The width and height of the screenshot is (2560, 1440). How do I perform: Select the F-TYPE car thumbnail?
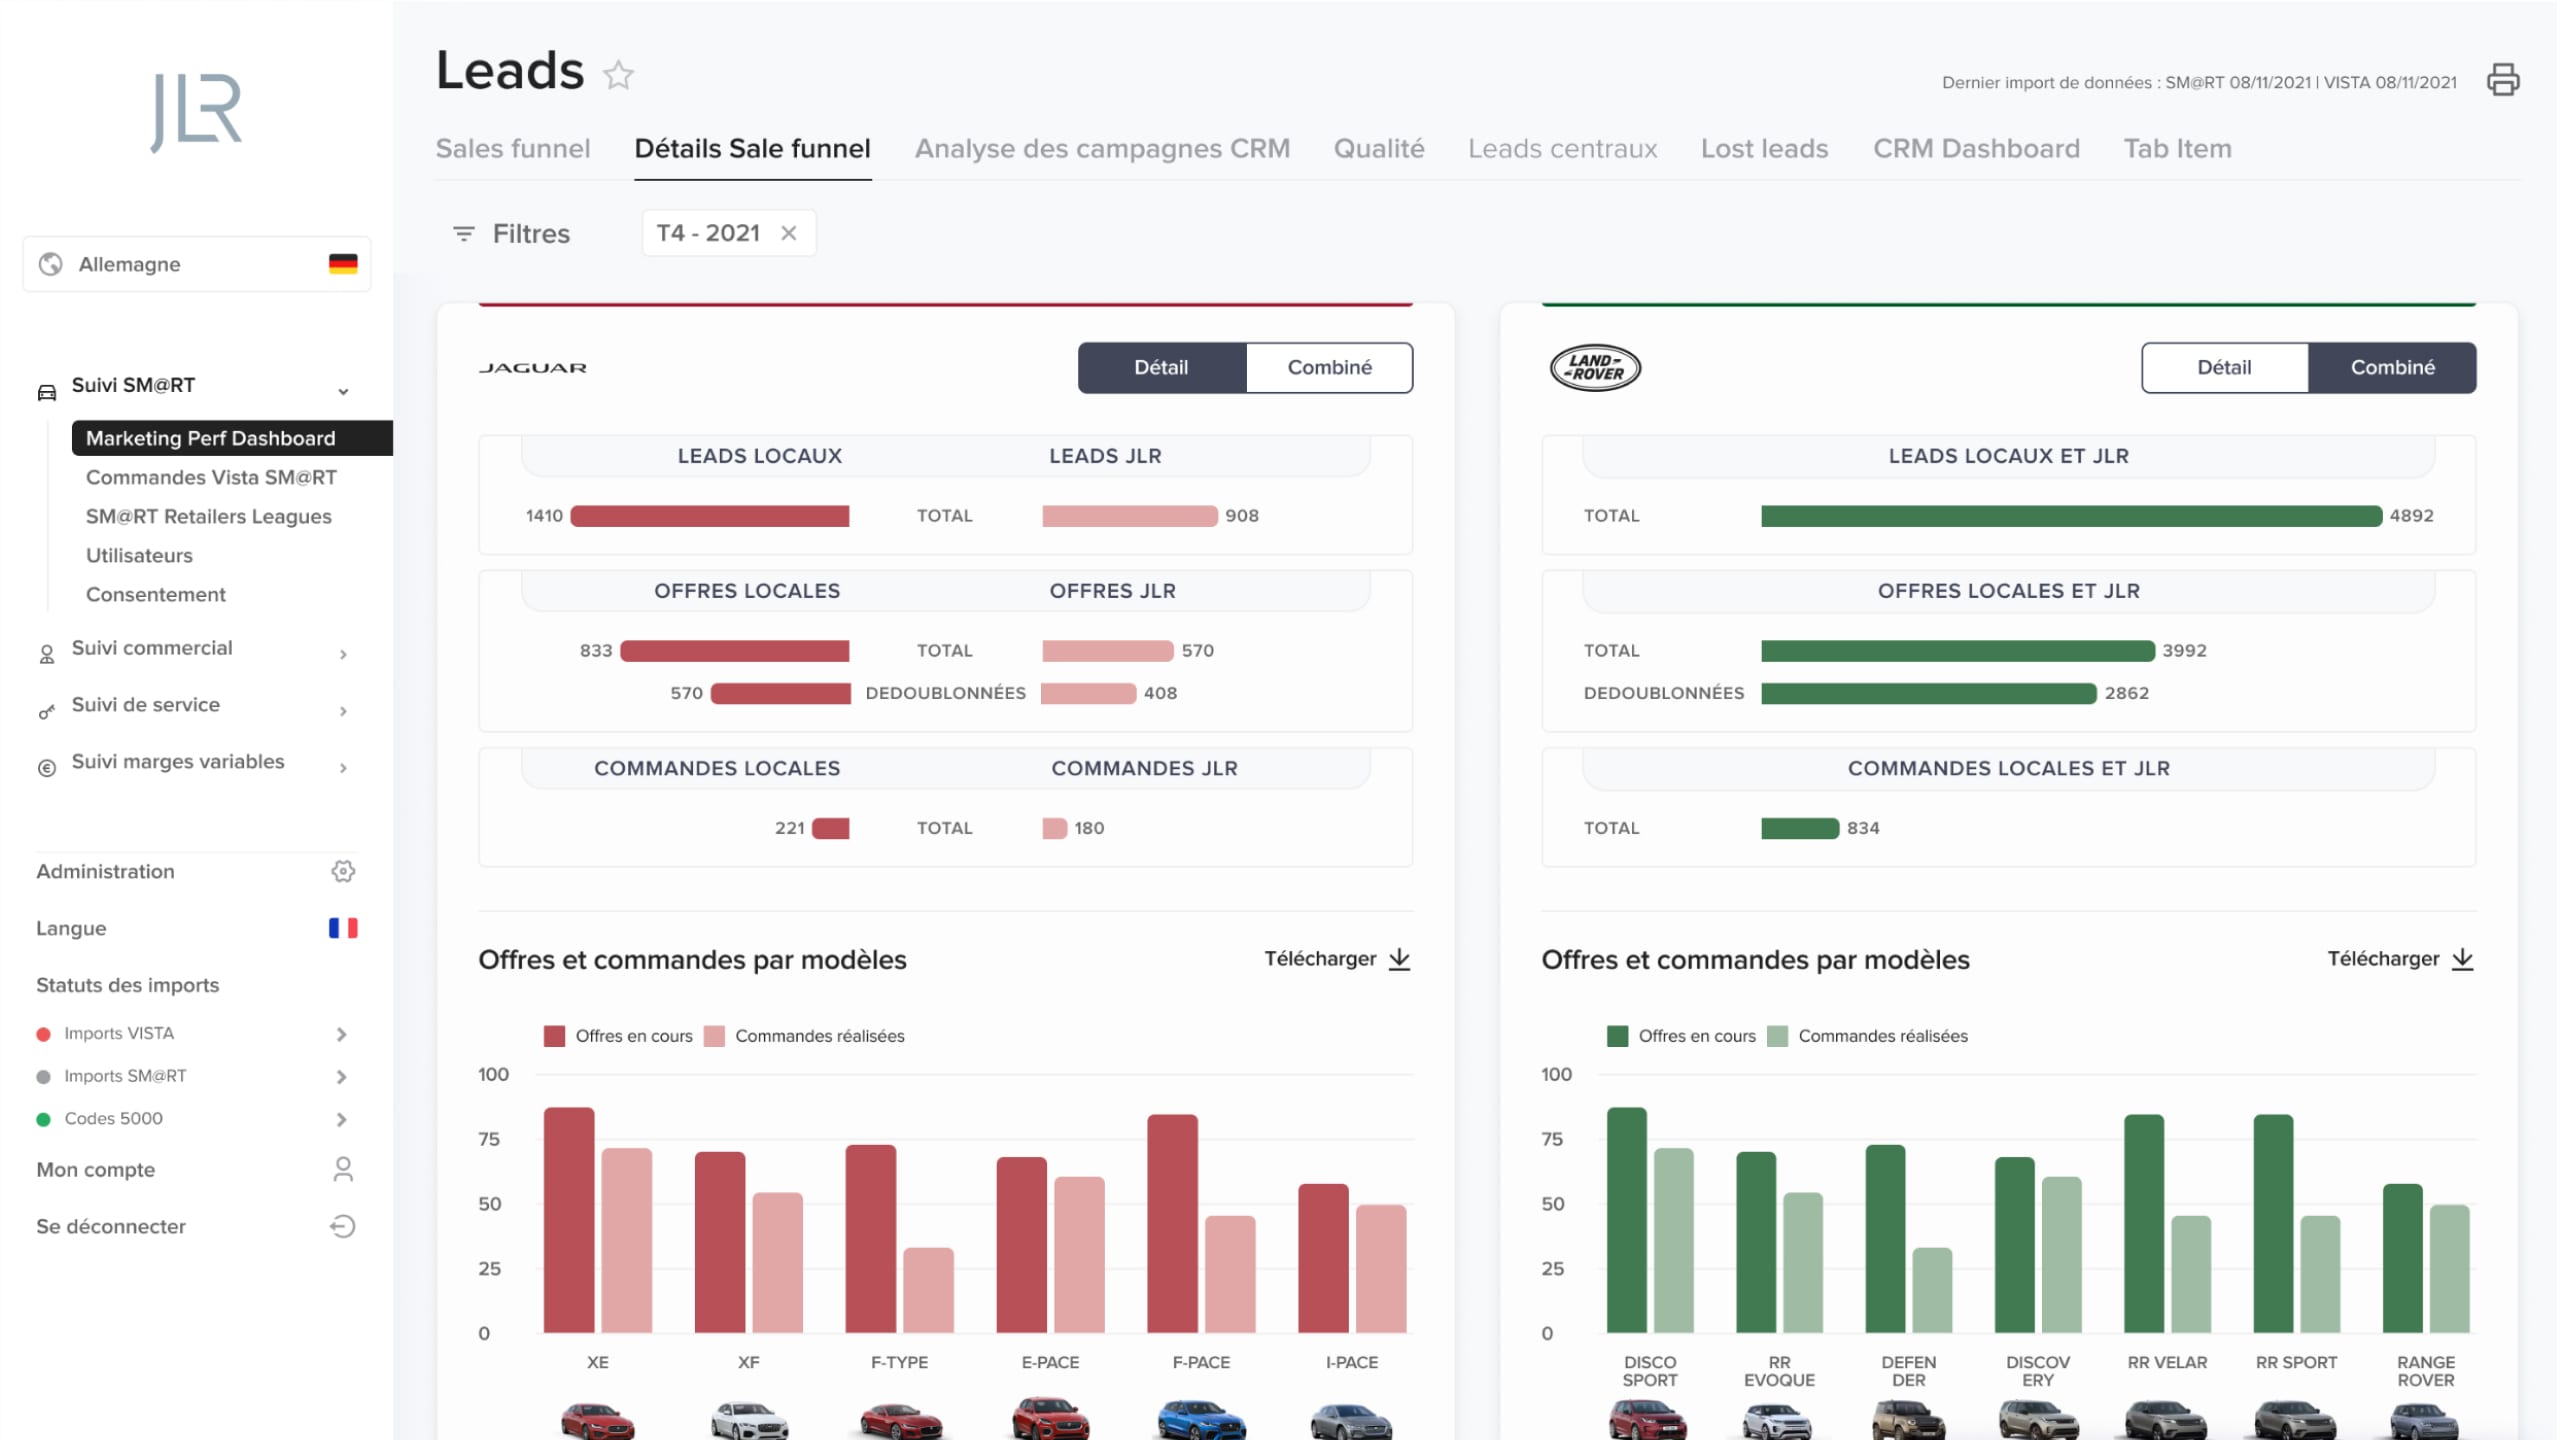click(900, 1420)
